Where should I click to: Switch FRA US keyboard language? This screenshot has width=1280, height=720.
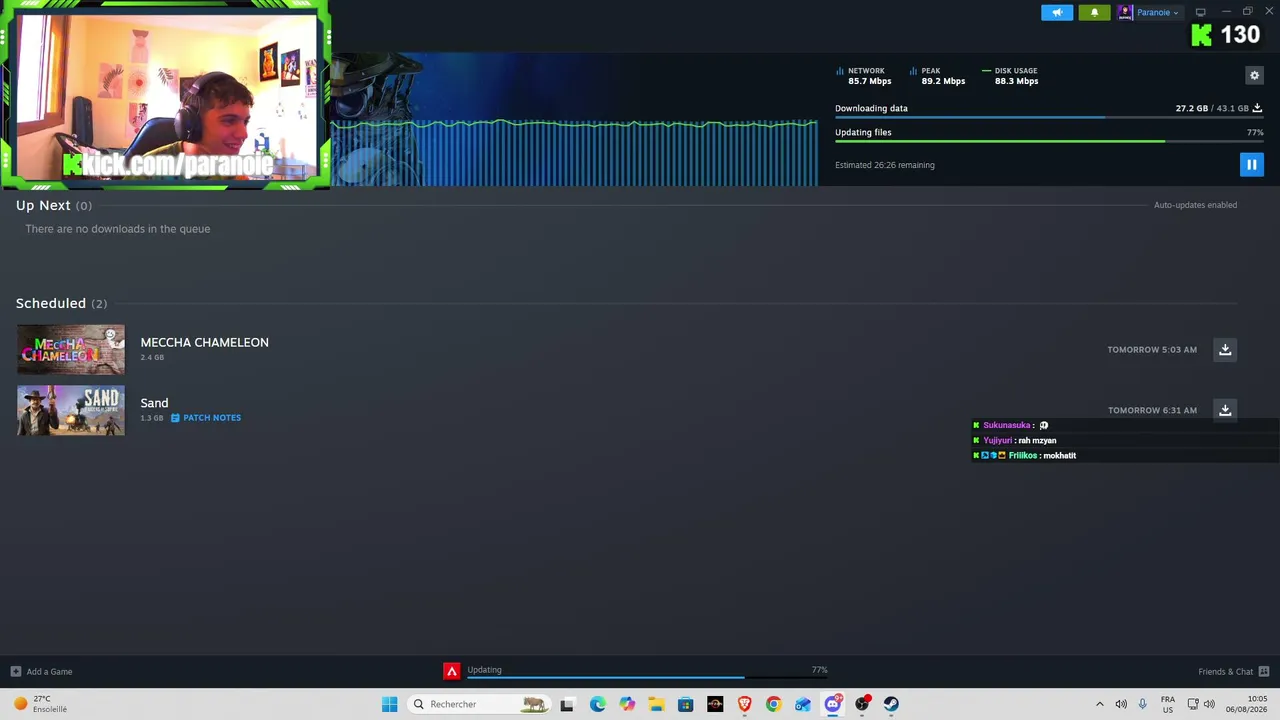pos(1168,704)
